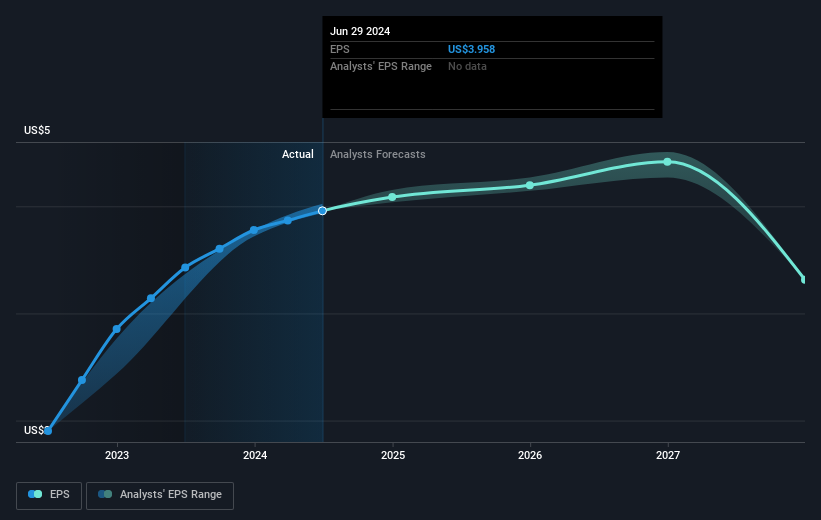Click the 2027 x-axis label

coord(668,455)
